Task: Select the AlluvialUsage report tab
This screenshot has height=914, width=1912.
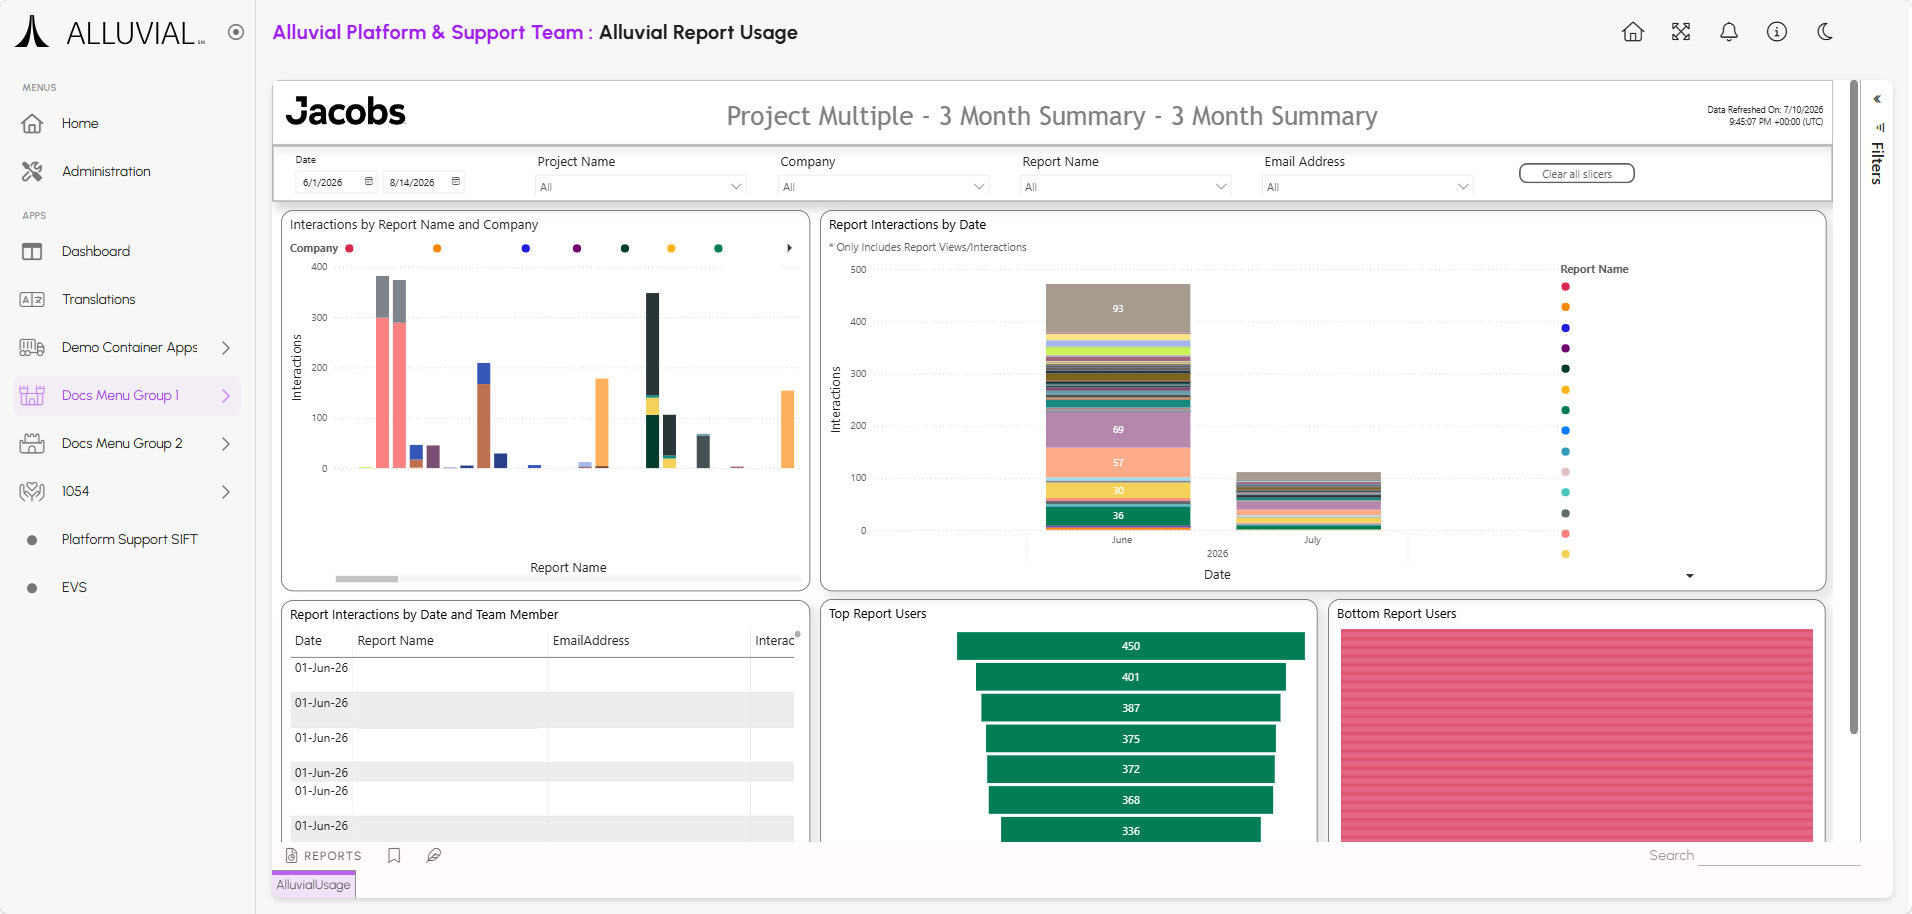Action: [313, 885]
